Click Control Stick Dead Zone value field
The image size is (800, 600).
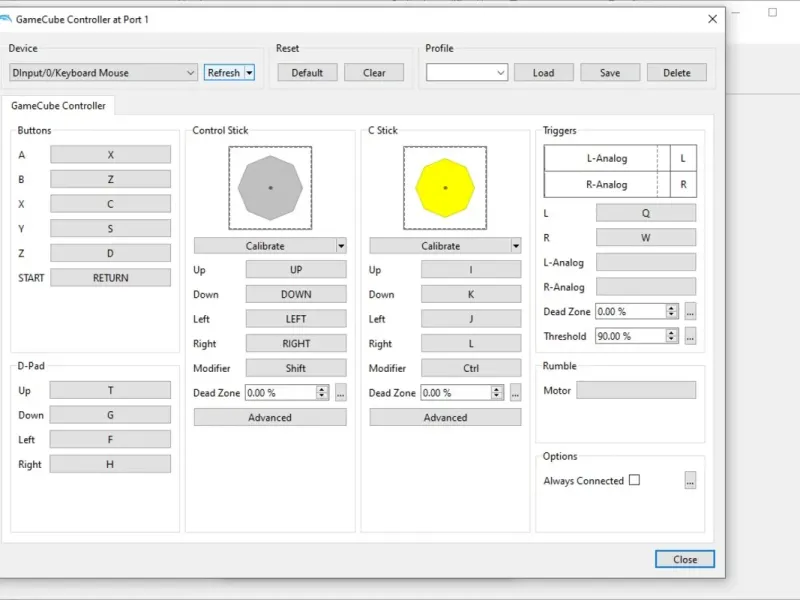pyautogui.click(x=281, y=393)
